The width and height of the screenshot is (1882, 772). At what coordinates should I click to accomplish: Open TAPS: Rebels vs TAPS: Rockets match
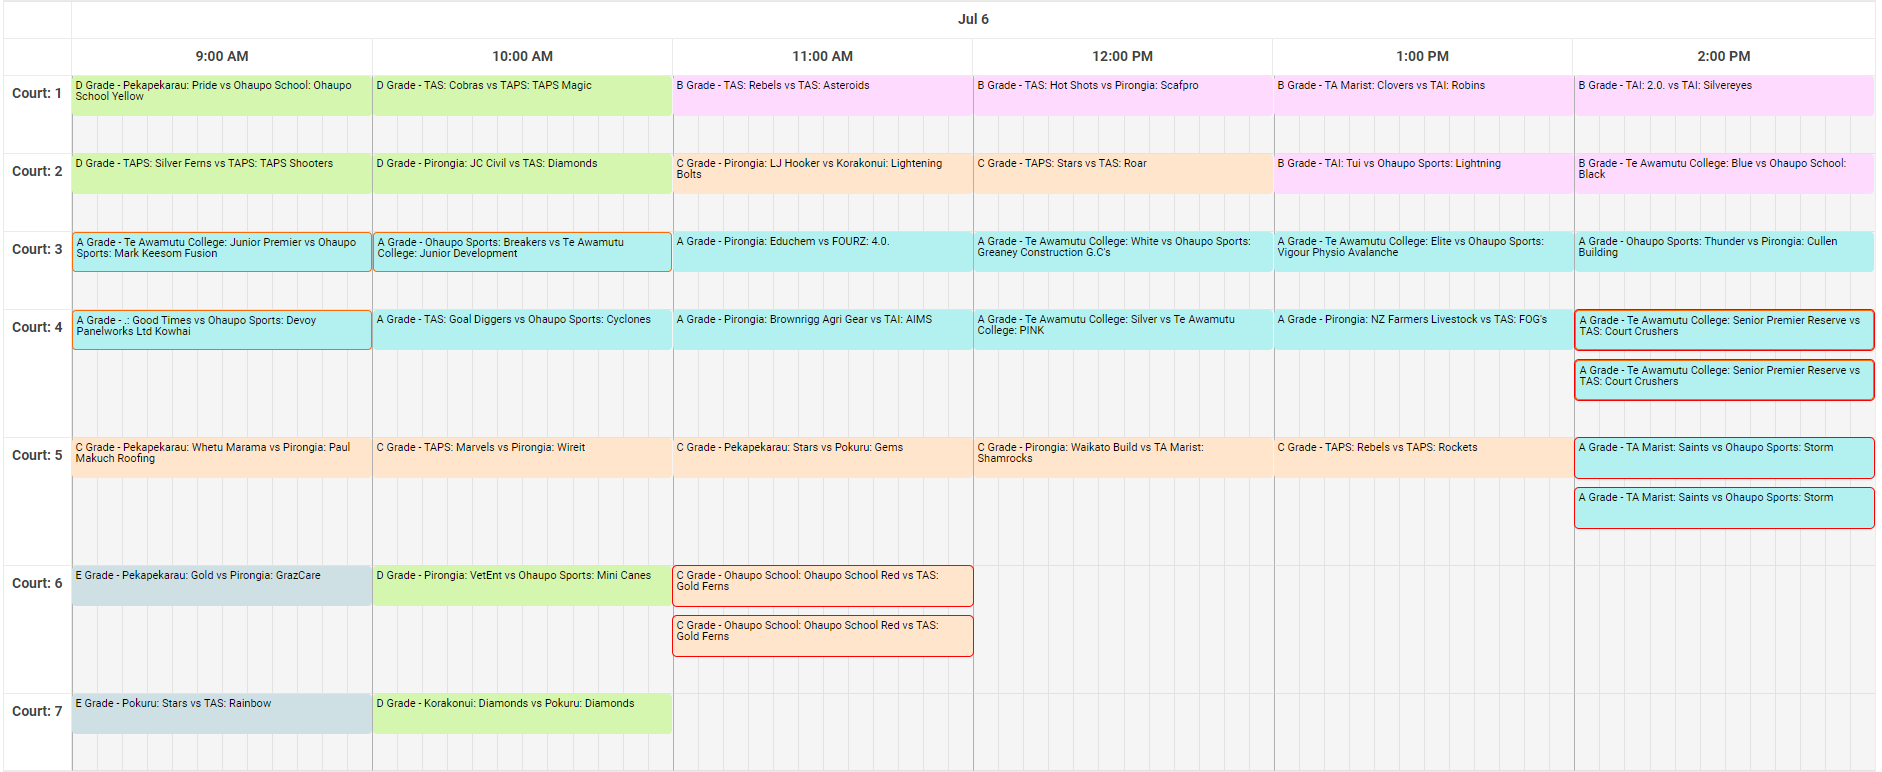click(x=1422, y=457)
